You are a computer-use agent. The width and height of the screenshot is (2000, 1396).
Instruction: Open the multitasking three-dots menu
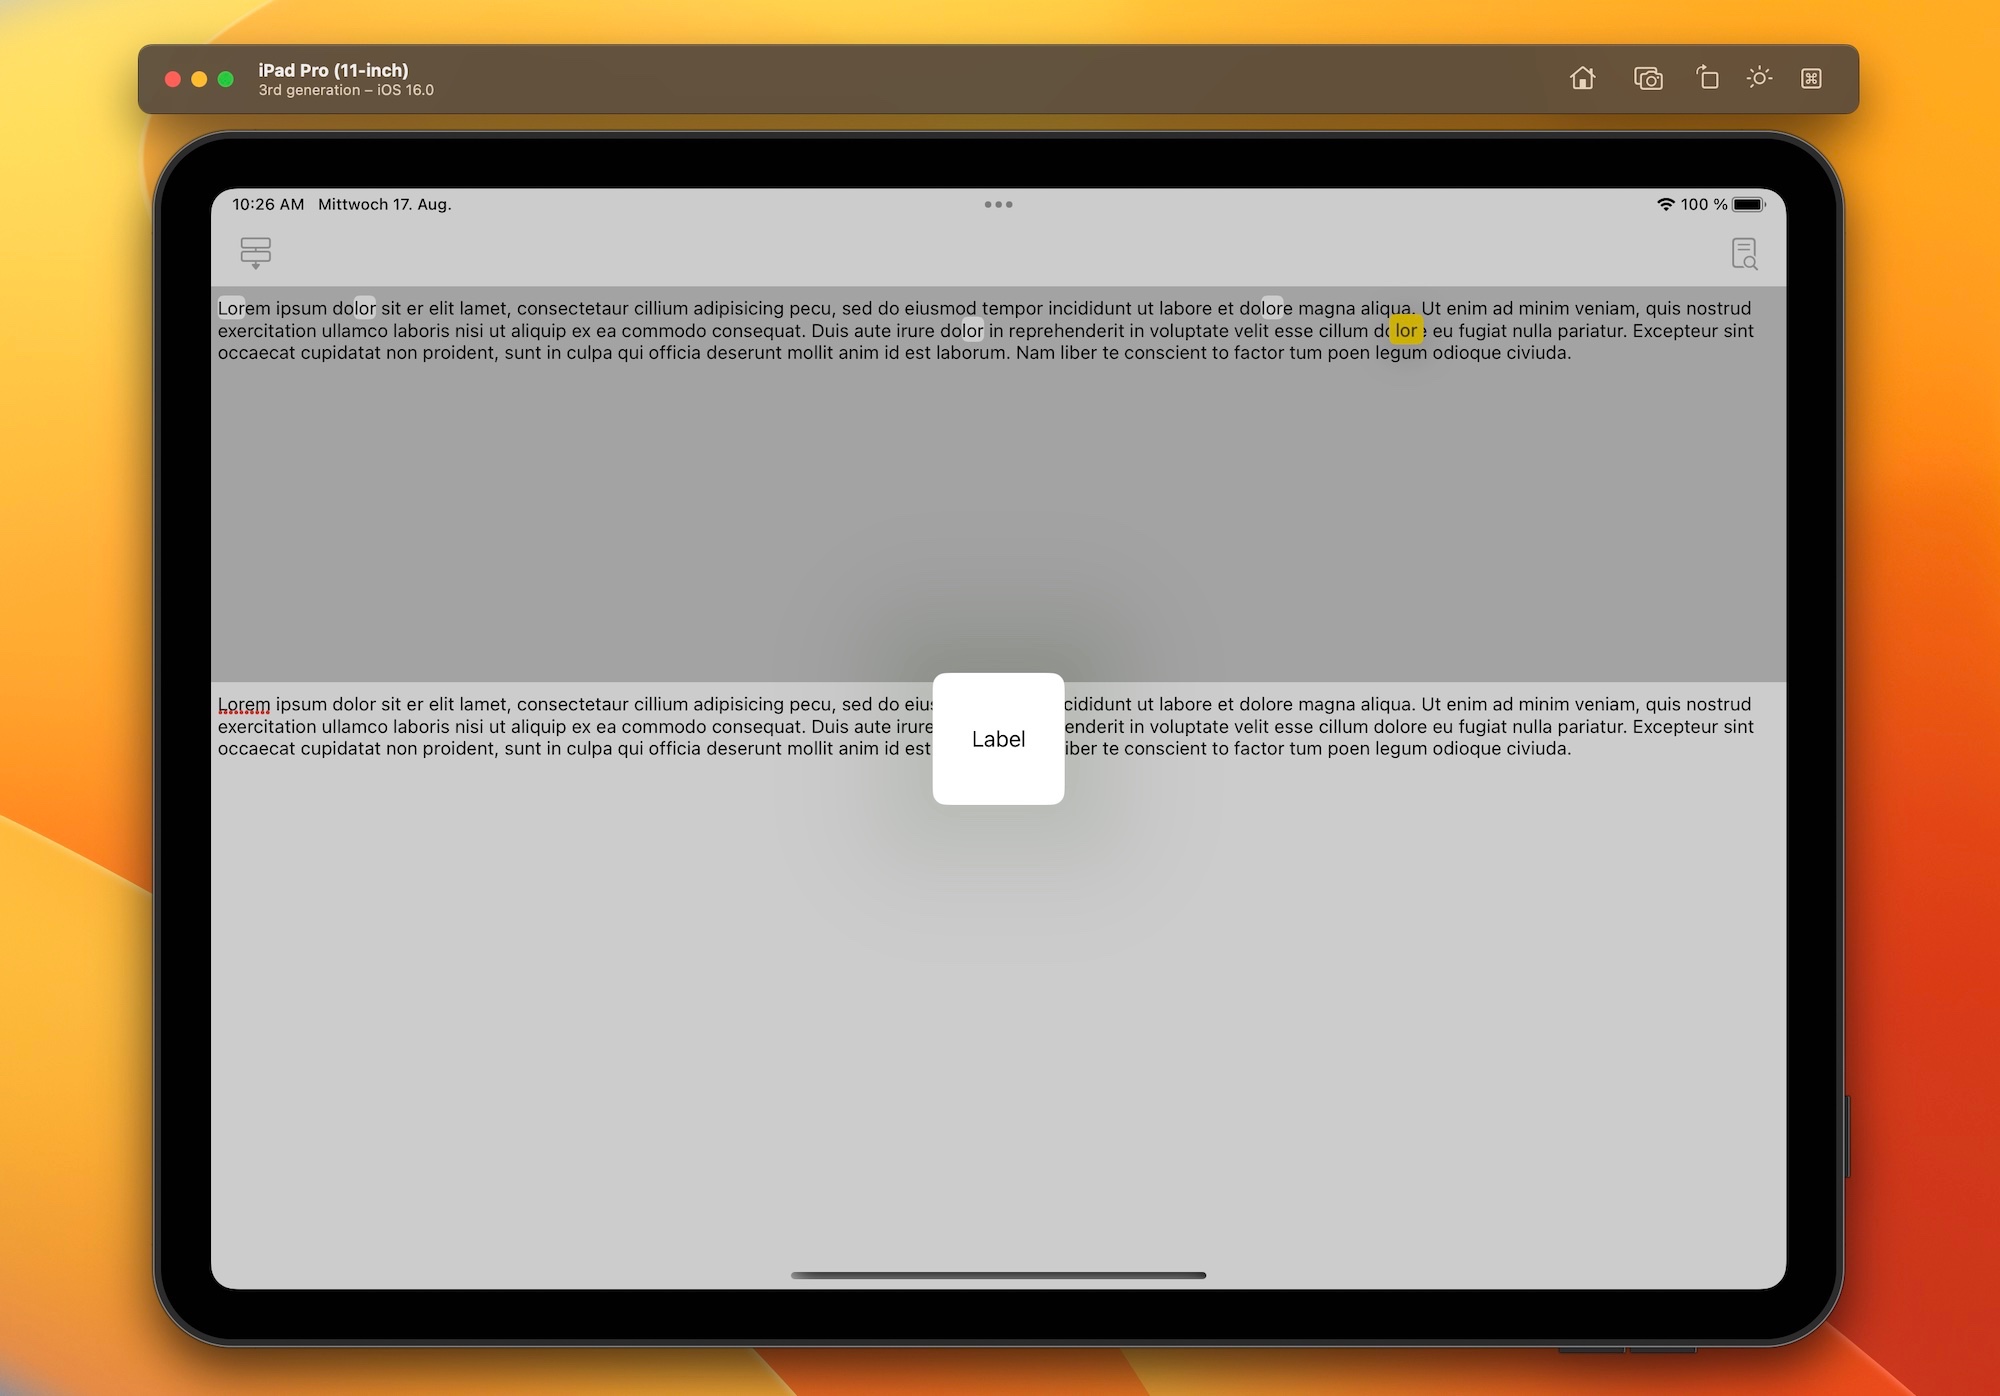(998, 204)
